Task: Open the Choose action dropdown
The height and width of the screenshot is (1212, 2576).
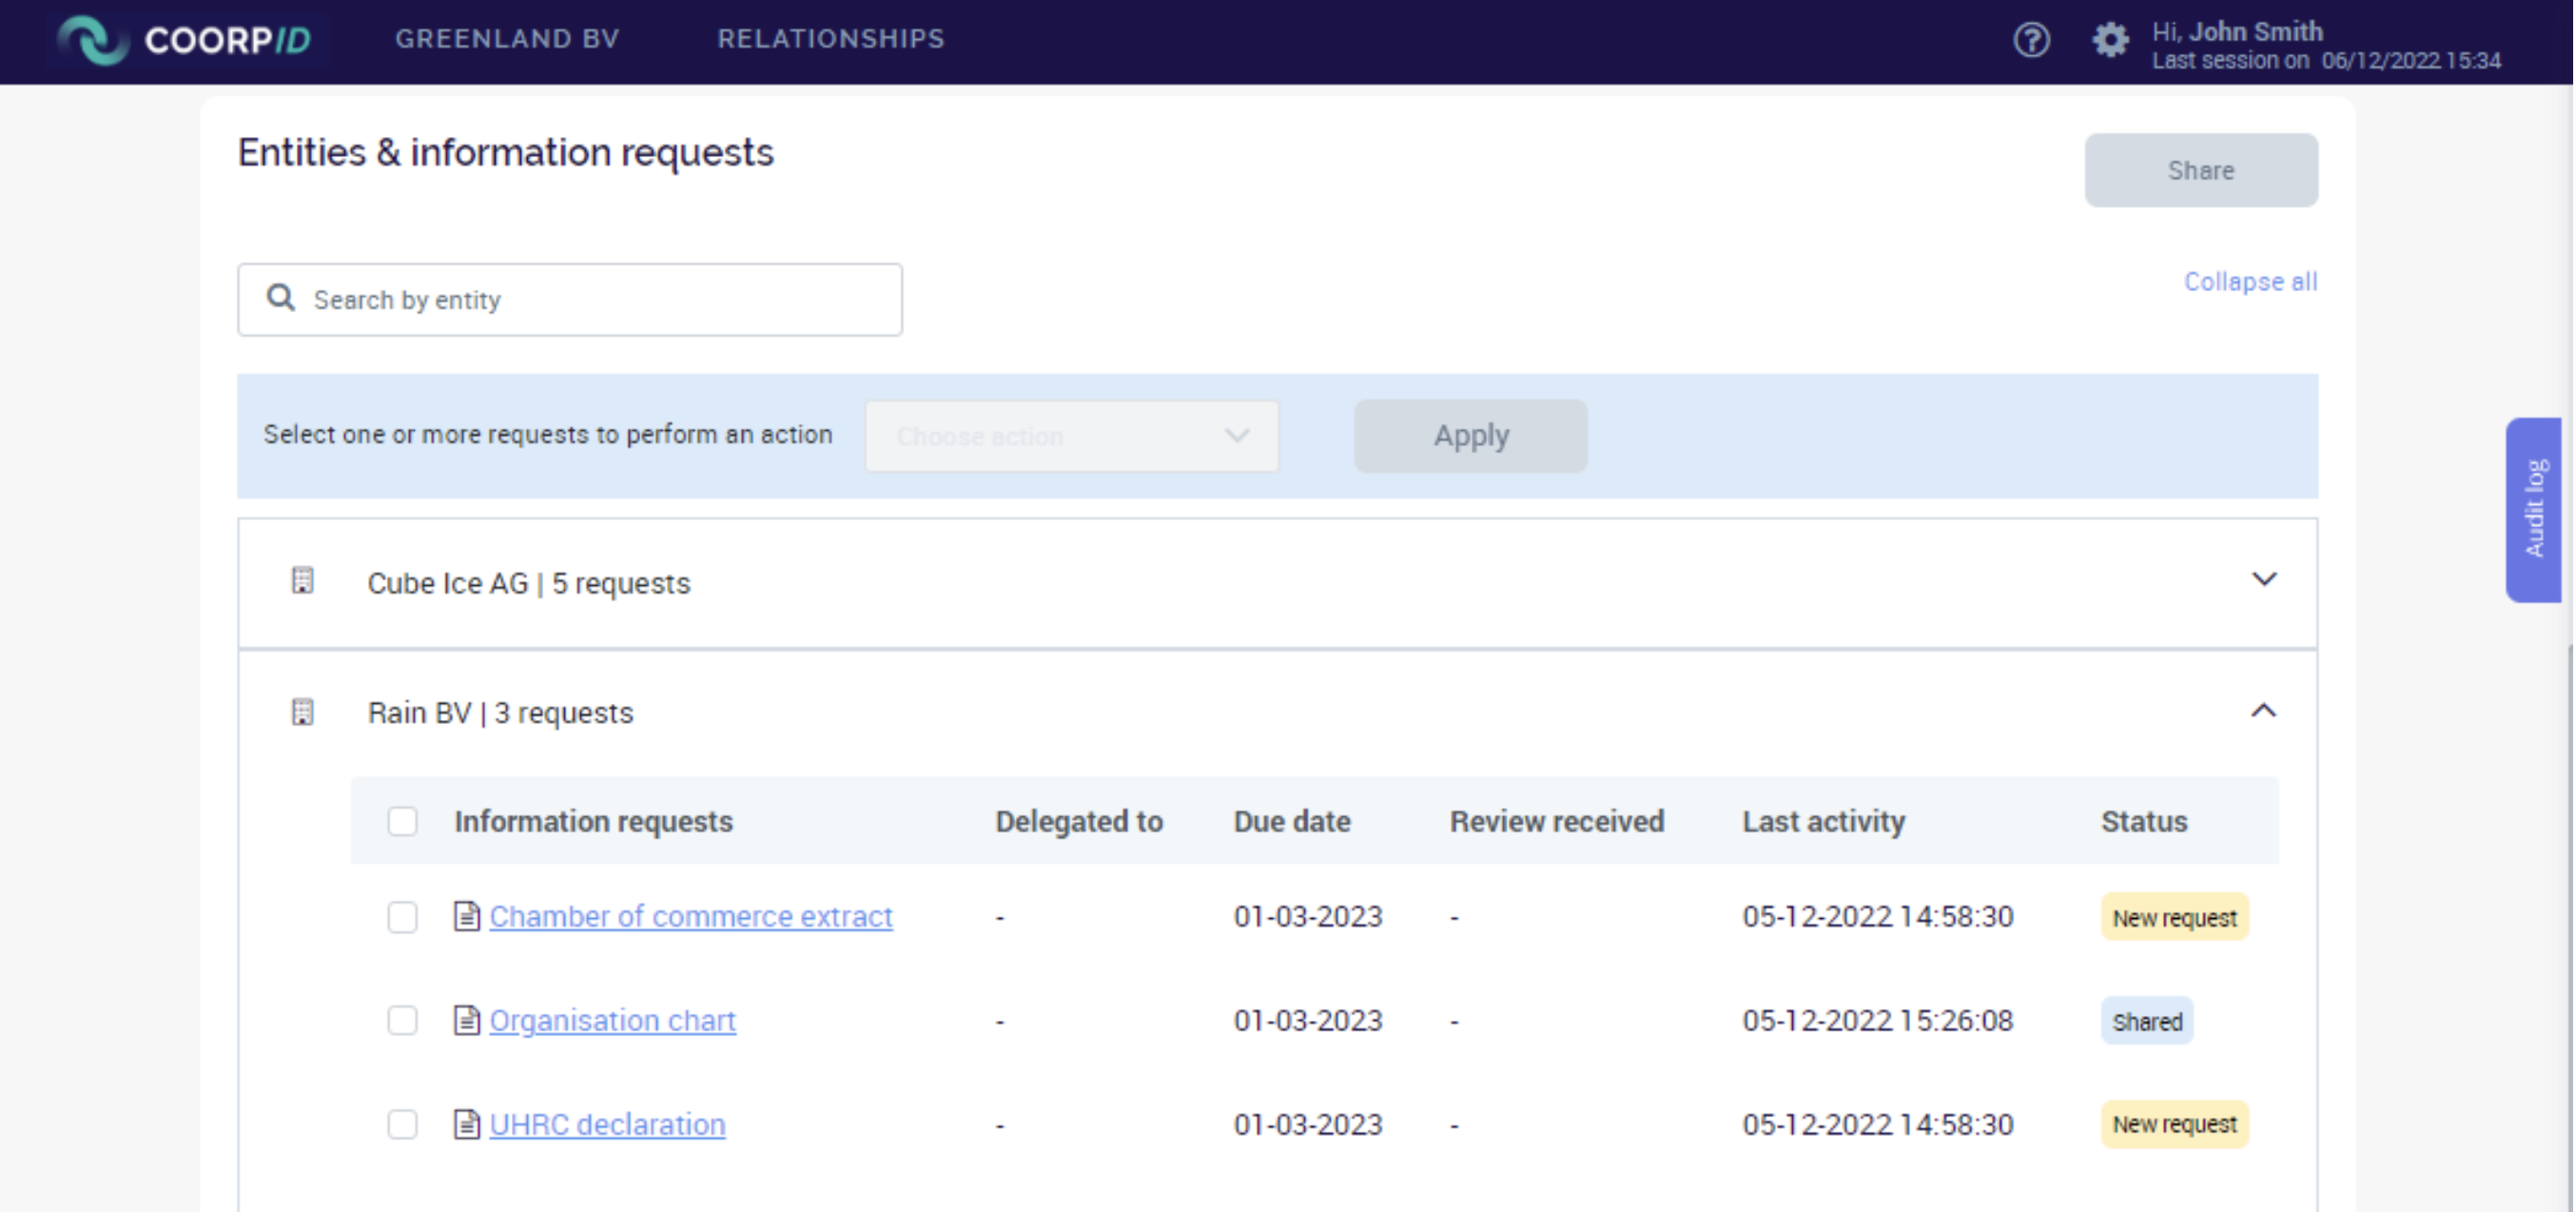Action: [x=1071, y=436]
